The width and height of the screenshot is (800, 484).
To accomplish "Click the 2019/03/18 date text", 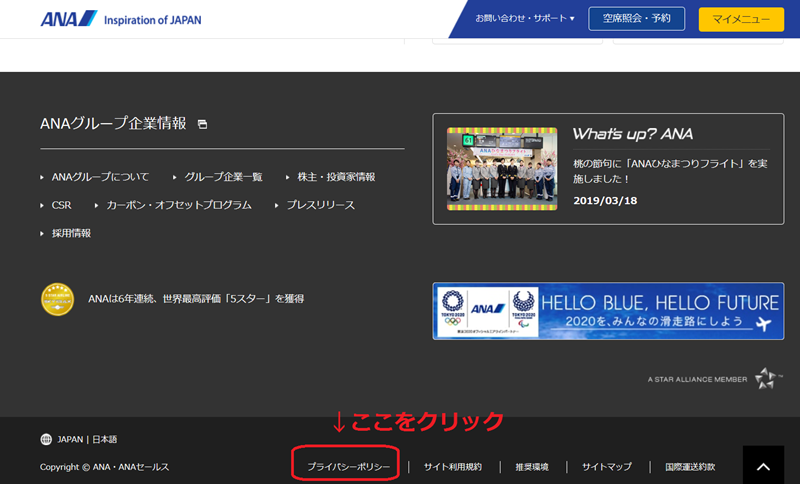I will coord(605,200).
